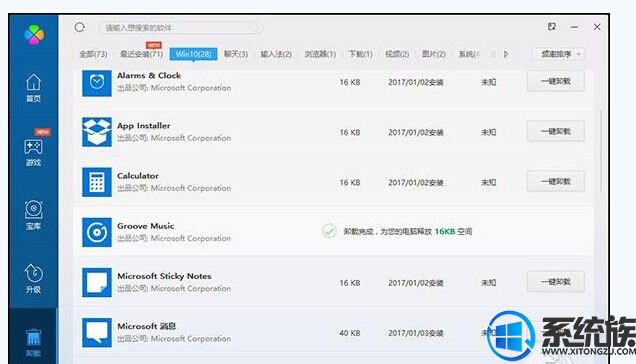
Task: Click the 16KB freed space message
Action: pos(408,231)
